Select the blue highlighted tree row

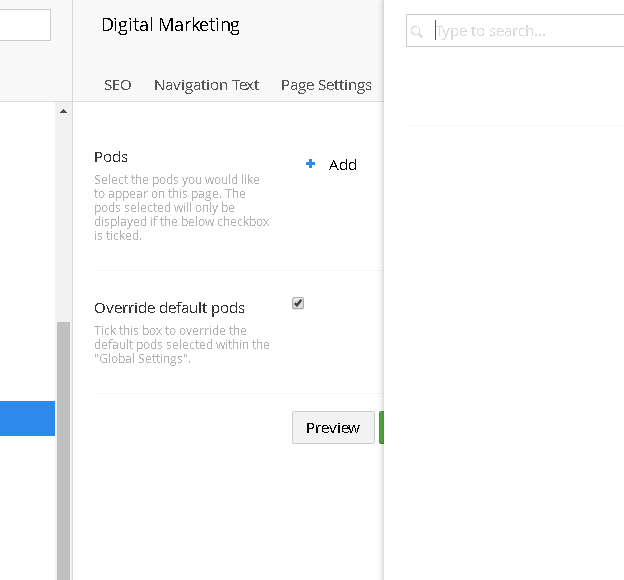tap(27, 418)
